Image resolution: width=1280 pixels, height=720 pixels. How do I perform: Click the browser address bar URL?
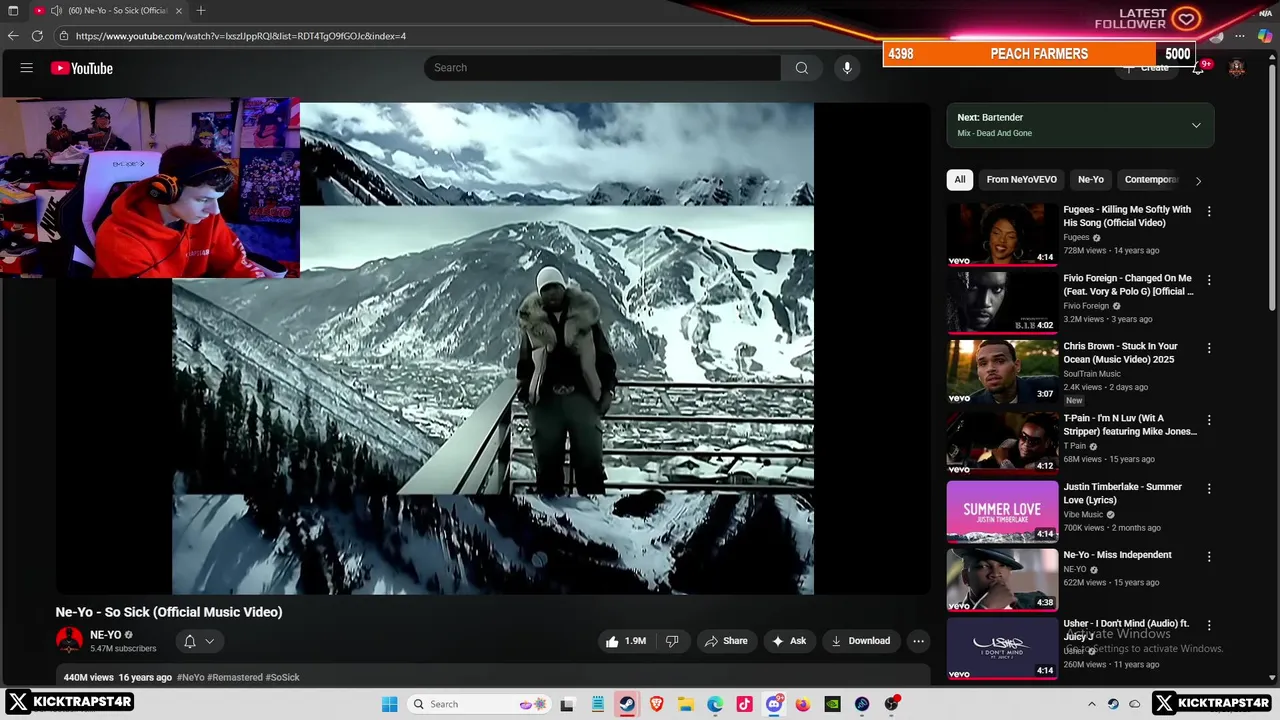tap(241, 36)
